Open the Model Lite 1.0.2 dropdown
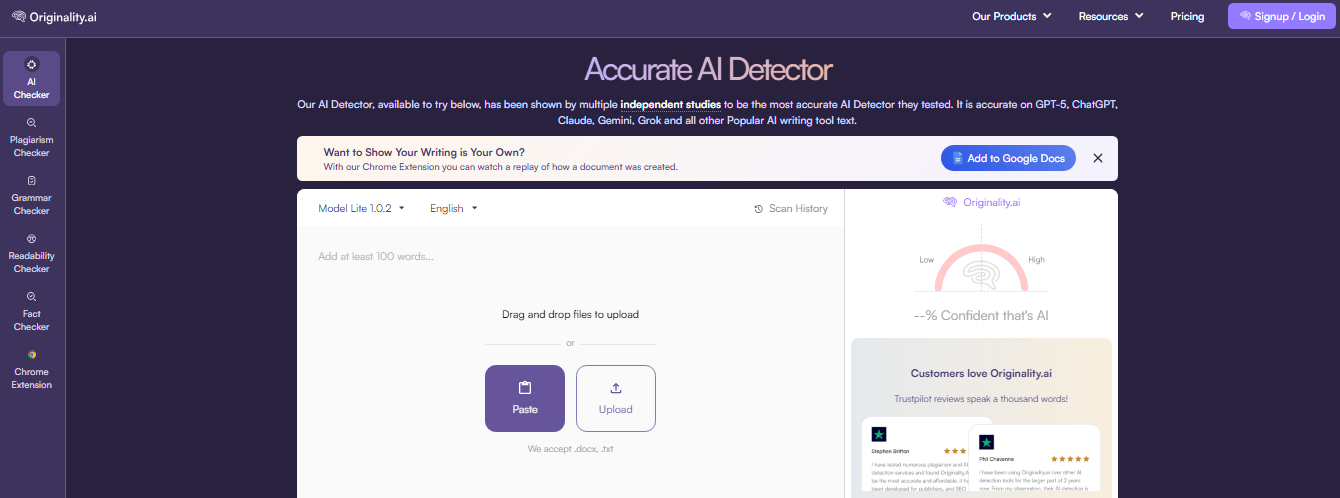Image resolution: width=1340 pixels, height=498 pixels. (362, 208)
